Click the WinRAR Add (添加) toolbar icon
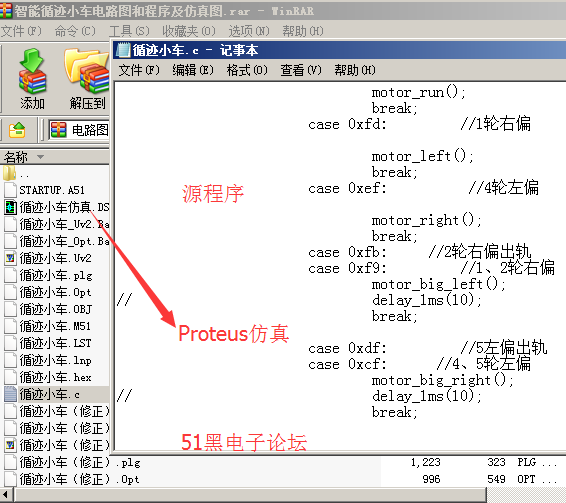 click(x=32, y=71)
